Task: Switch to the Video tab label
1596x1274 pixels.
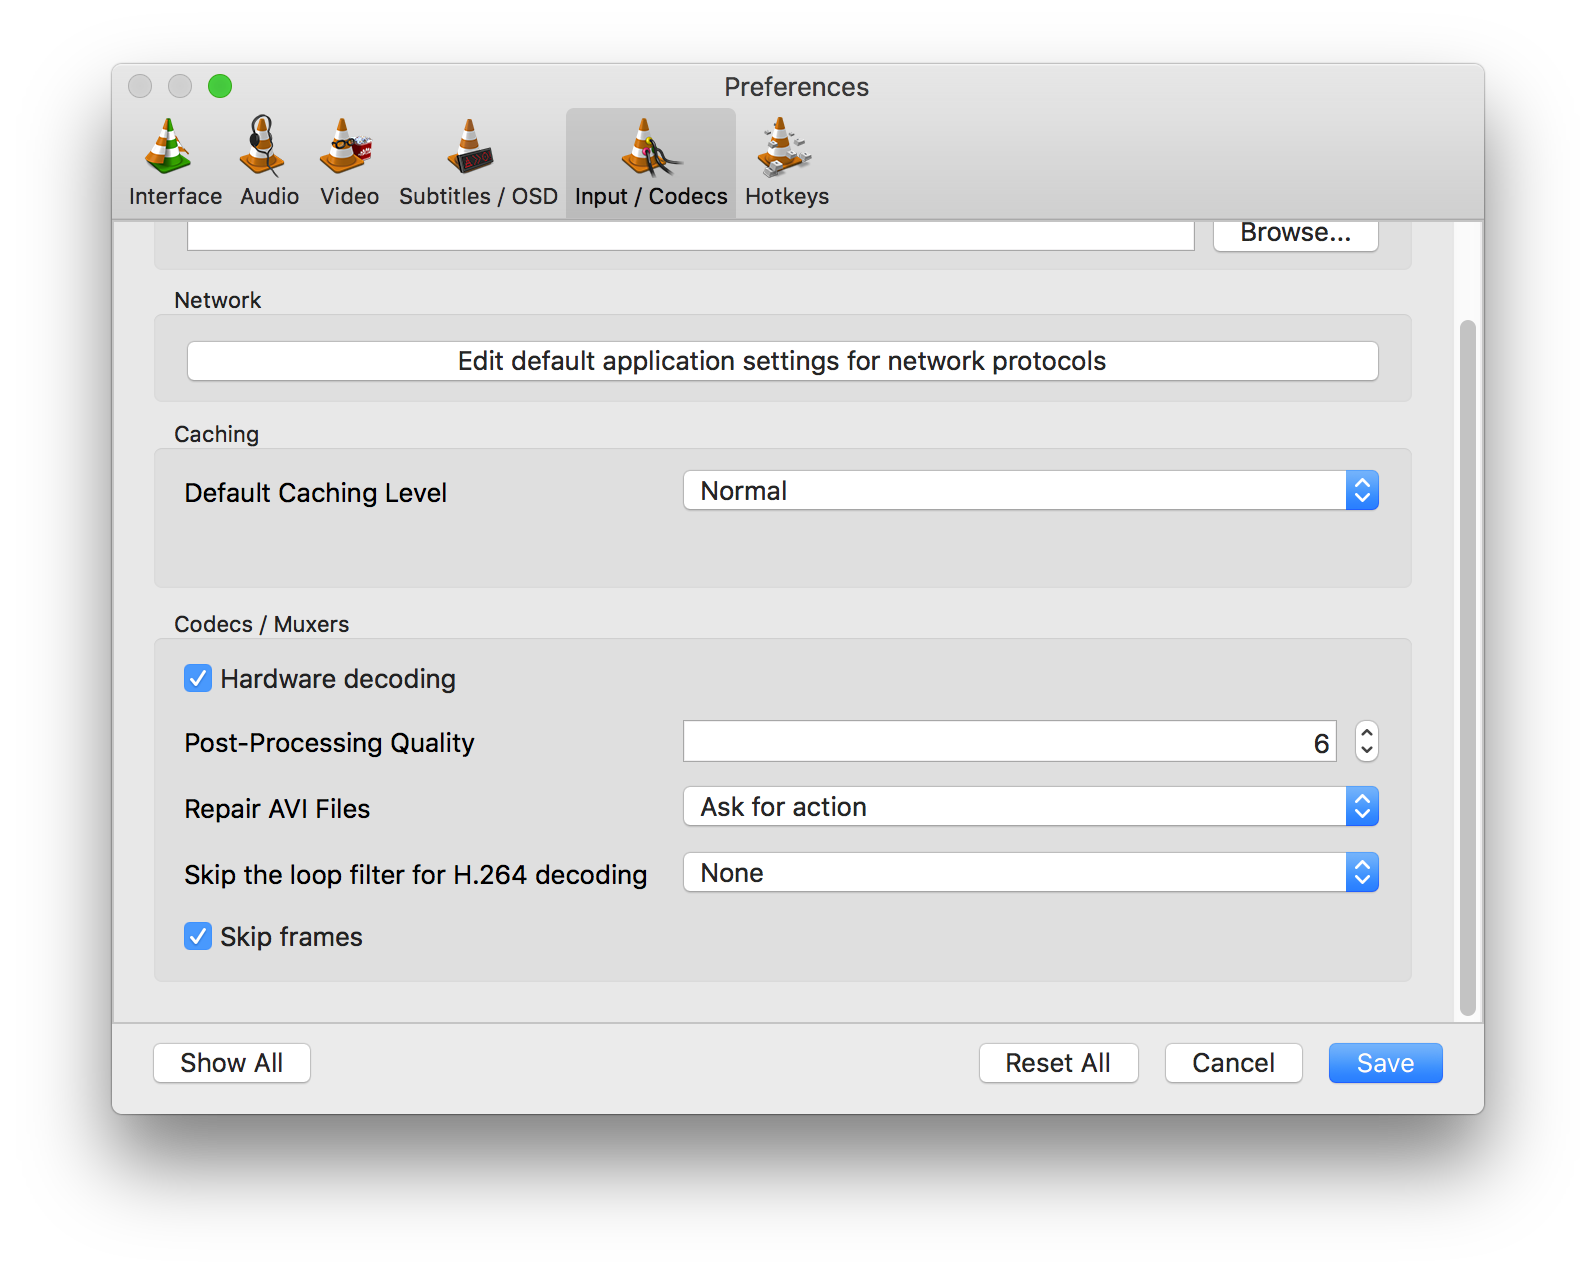Action: coord(349,196)
